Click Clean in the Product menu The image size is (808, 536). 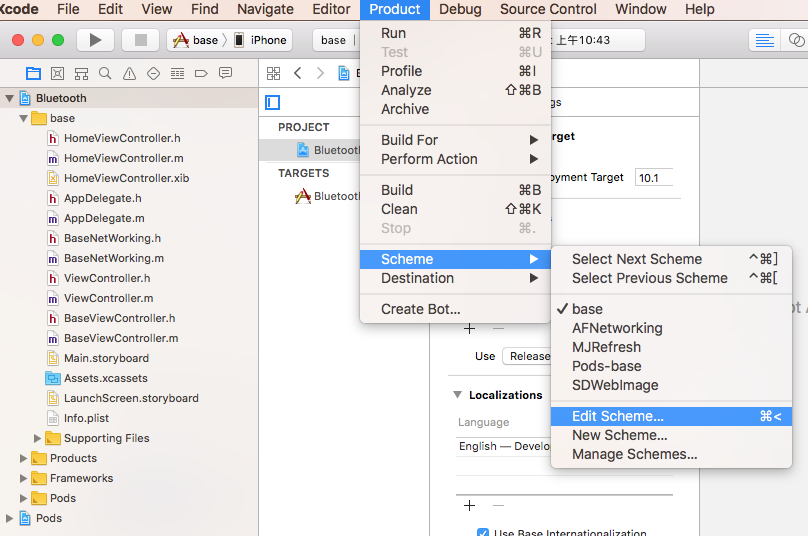(456, 209)
